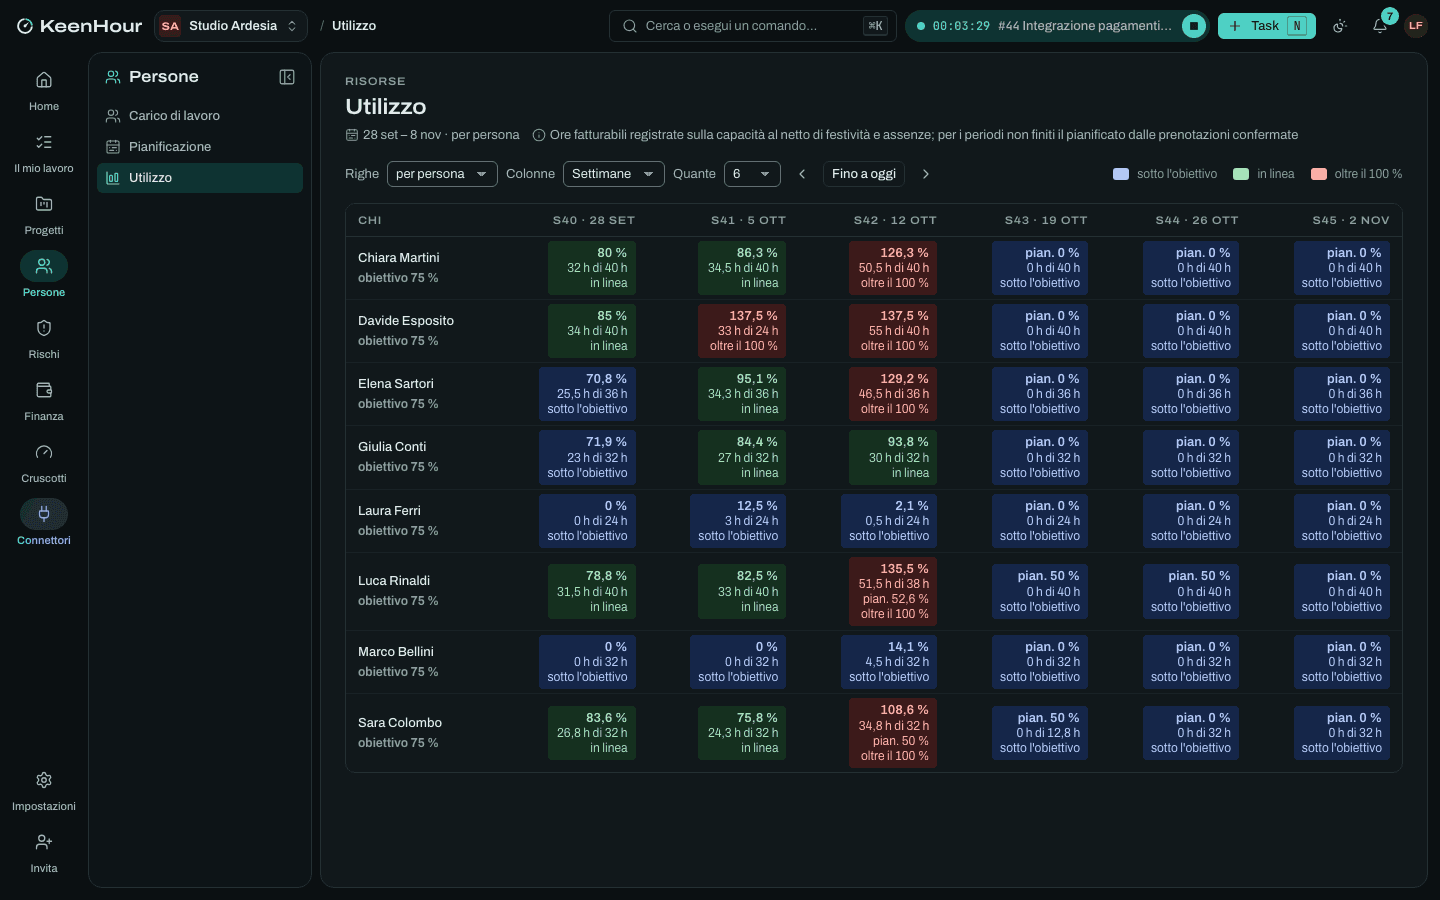Click Marco Bellini's 14,1 % cell
This screenshot has width=1440, height=900.
click(890, 662)
